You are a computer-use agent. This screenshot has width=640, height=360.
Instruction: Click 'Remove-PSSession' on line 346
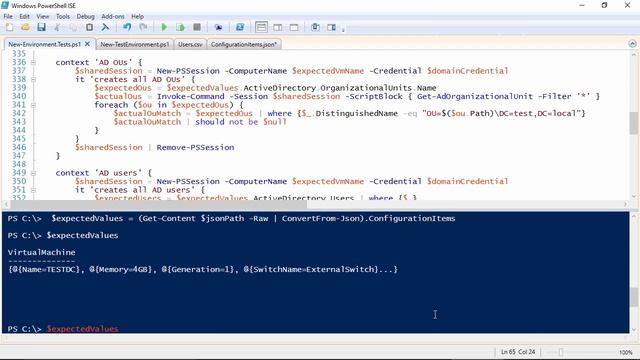[x=195, y=147]
